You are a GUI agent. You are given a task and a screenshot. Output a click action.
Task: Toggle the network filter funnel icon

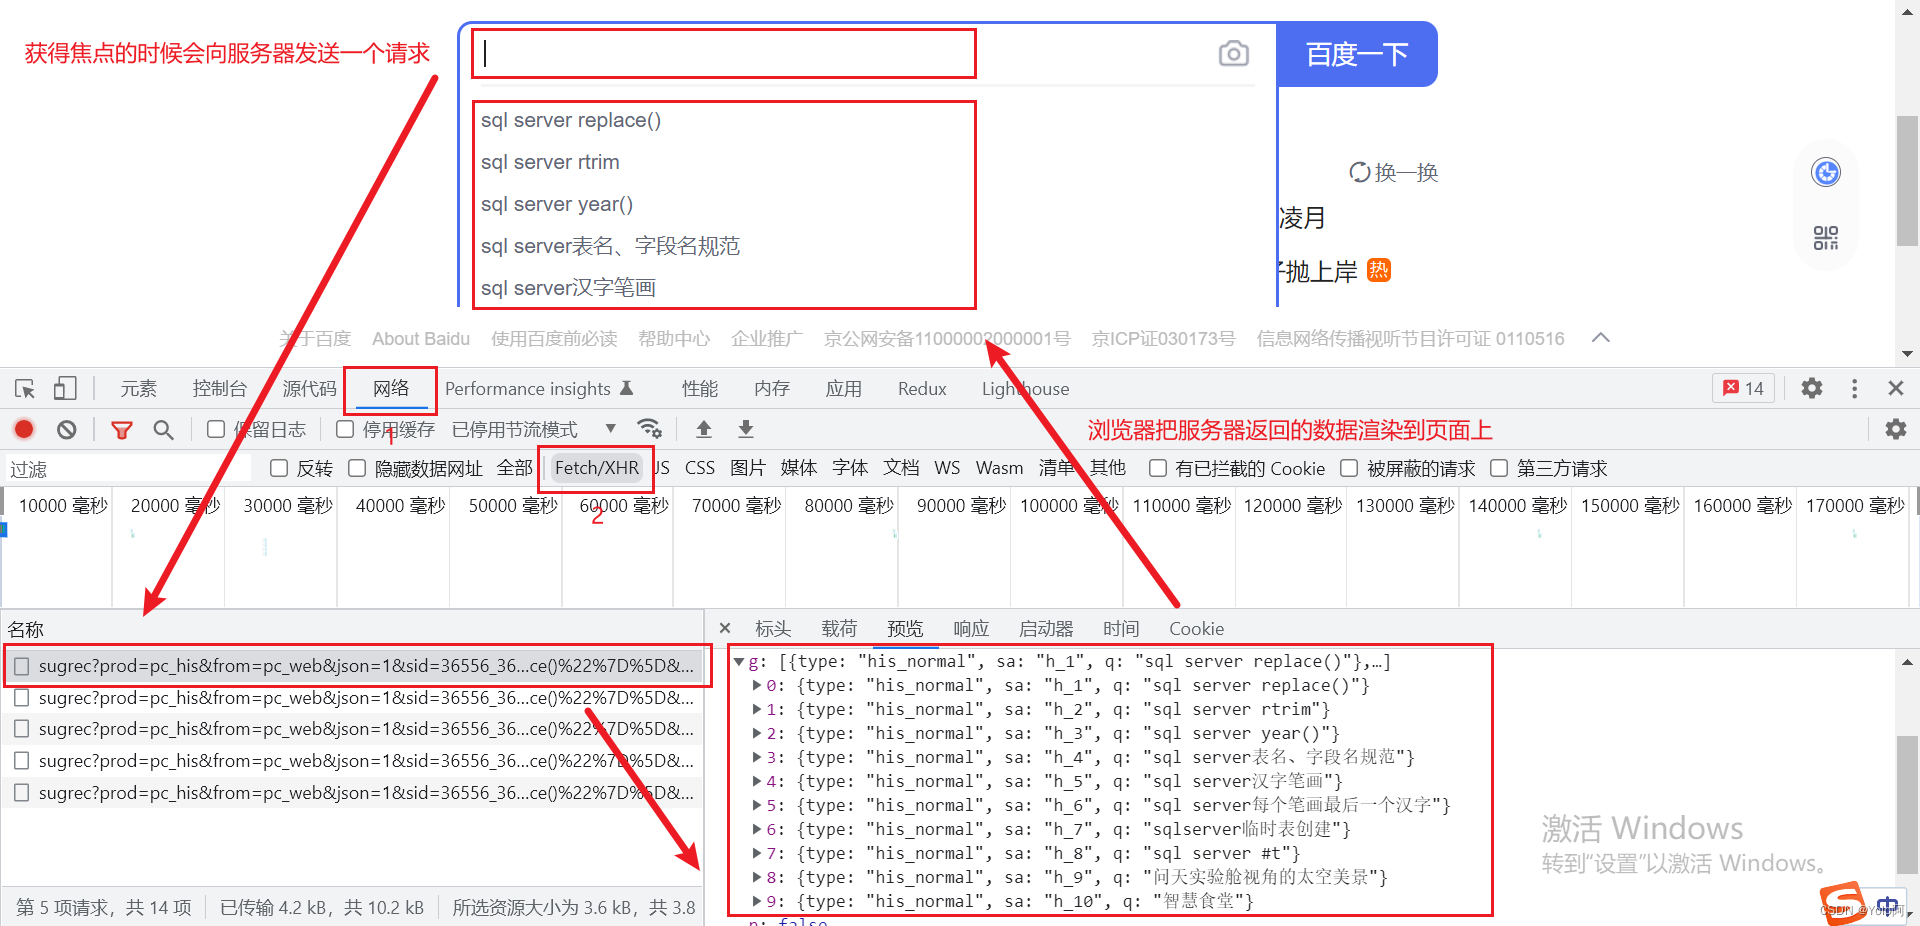(122, 430)
